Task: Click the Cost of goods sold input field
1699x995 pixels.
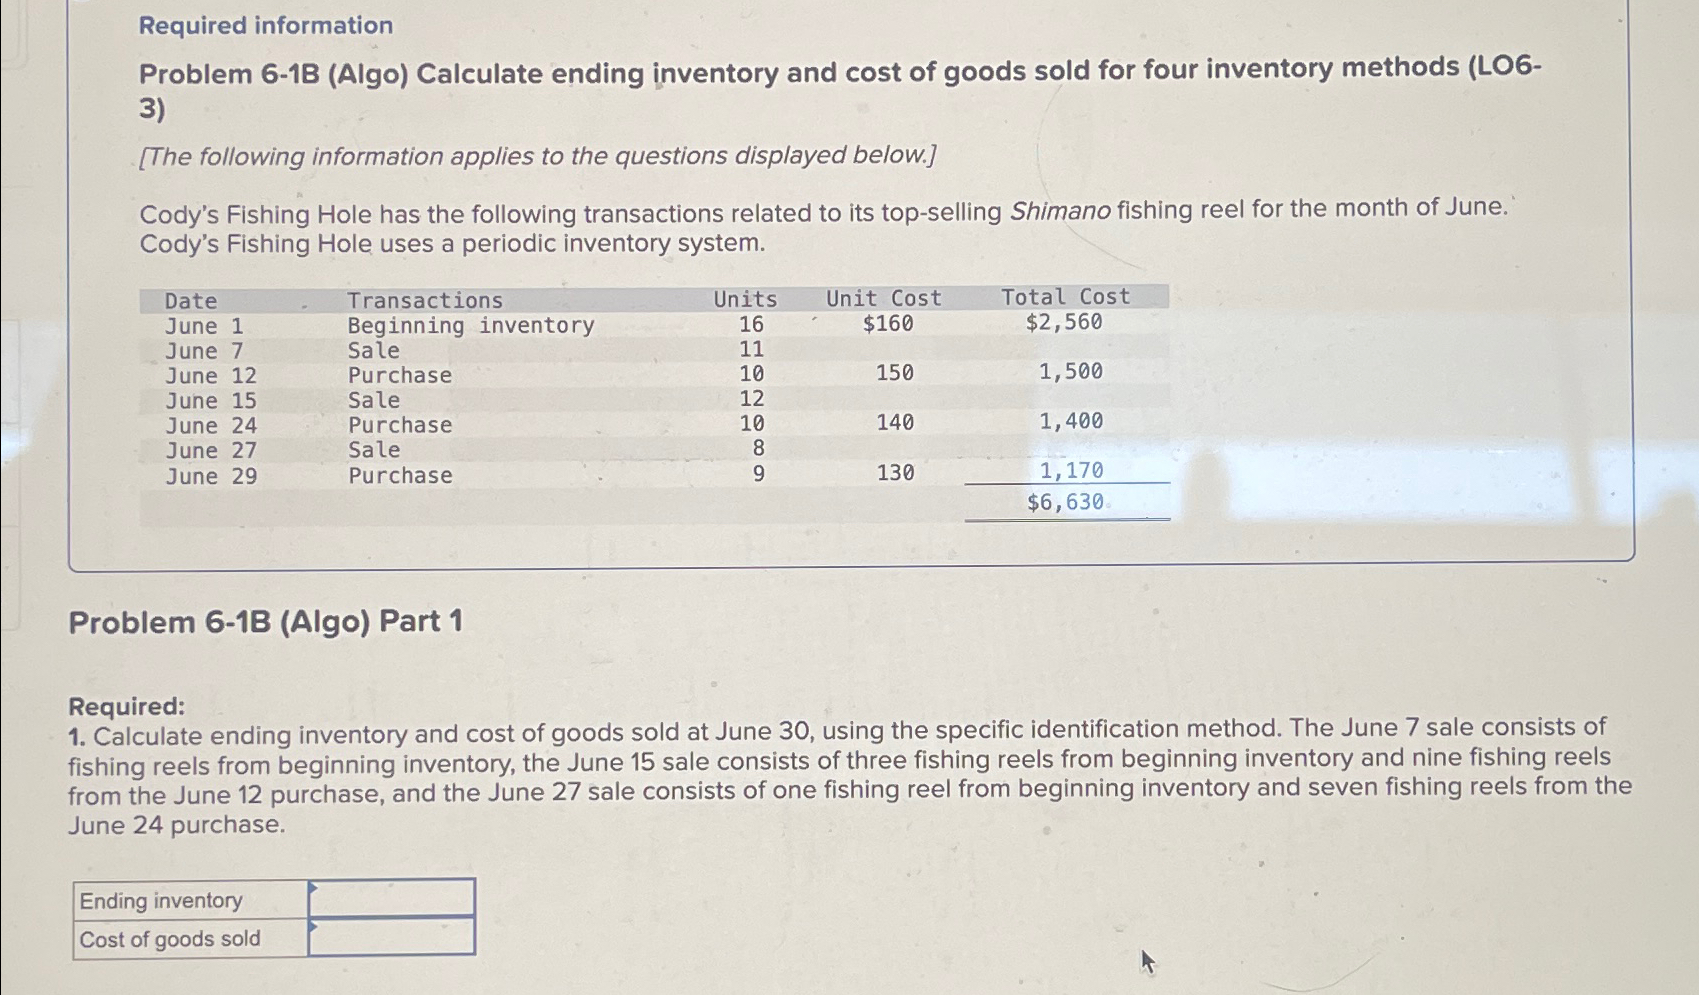Action: [390, 938]
